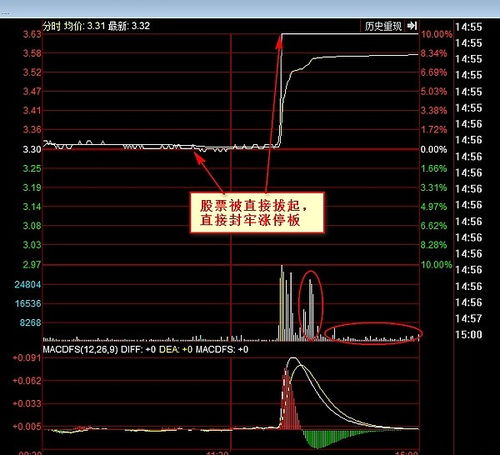Click the DEA: +0 indicator value
500x455 pixels.
[176, 350]
